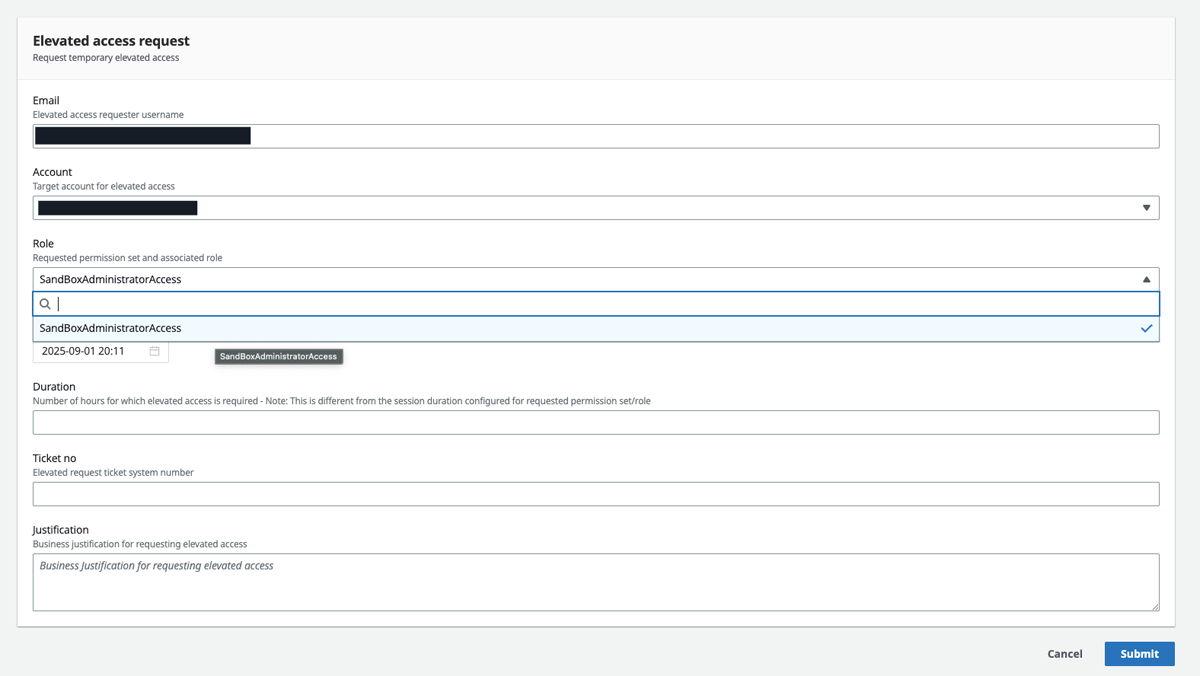The width and height of the screenshot is (1200, 676).
Task: Click the magnifier icon in the Role search box
Action: (x=45, y=304)
